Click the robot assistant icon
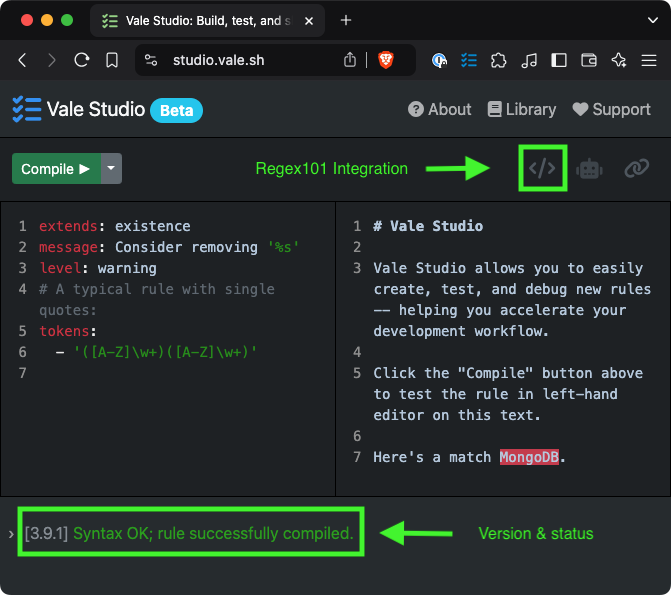Screen dimensions: 671x595 pyautogui.click(x=589, y=169)
